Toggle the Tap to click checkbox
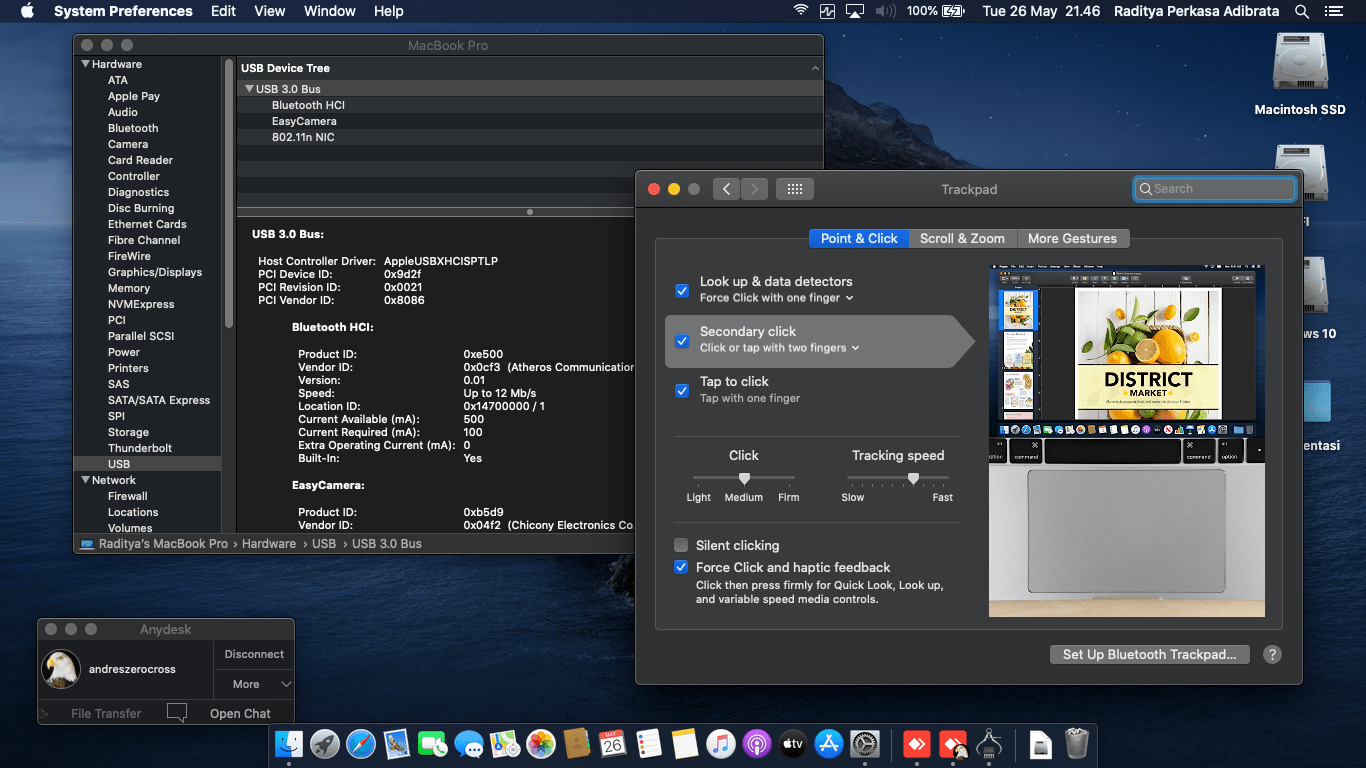This screenshot has height=768, width=1366. point(682,391)
